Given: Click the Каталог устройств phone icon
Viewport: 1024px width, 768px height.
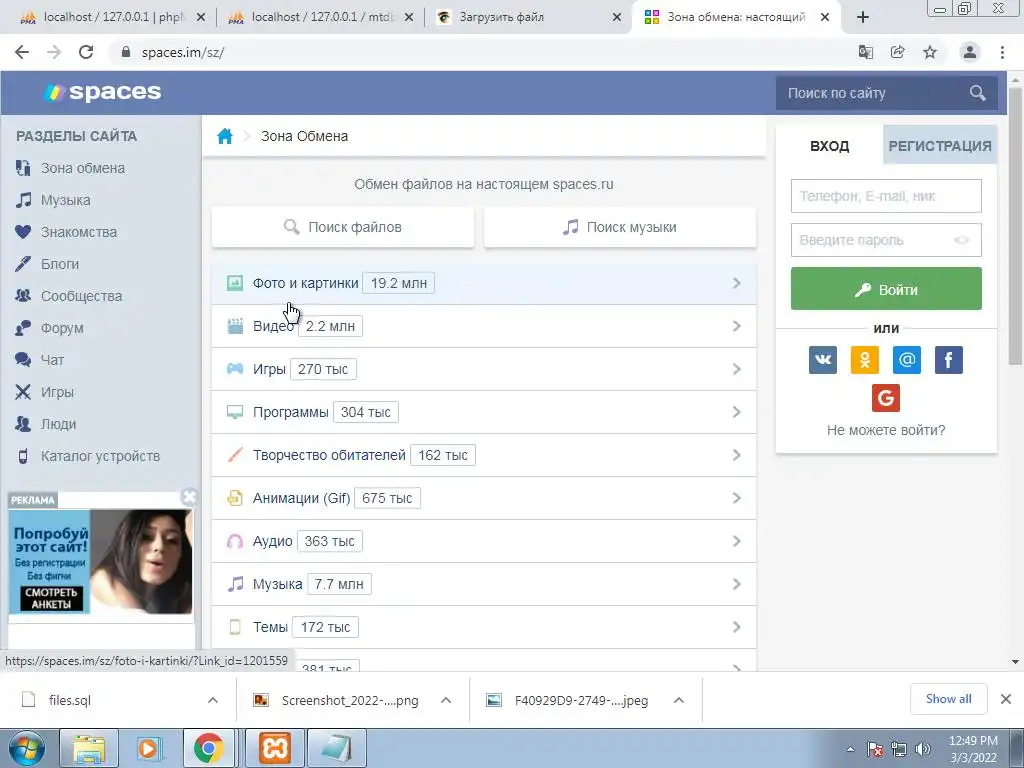Looking at the screenshot, I should coord(23,456).
